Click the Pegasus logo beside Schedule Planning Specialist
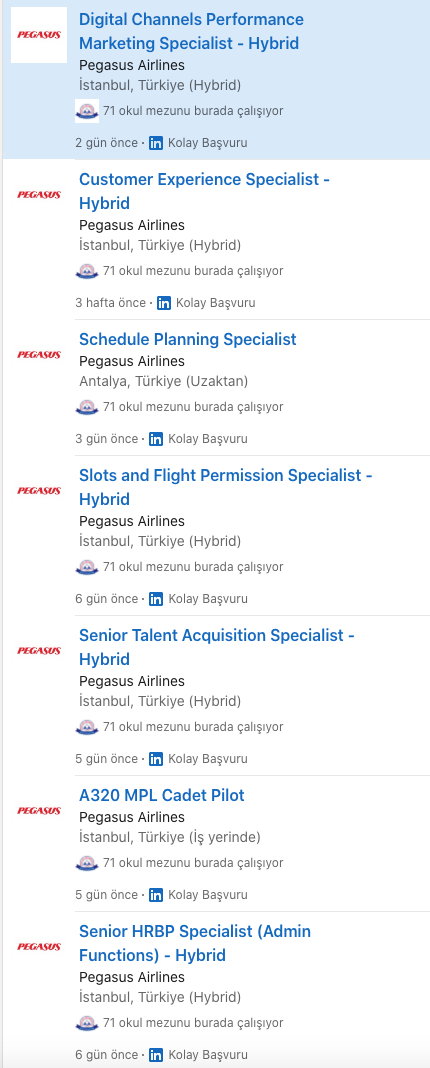 pyautogui.click(x=39, y=355)
